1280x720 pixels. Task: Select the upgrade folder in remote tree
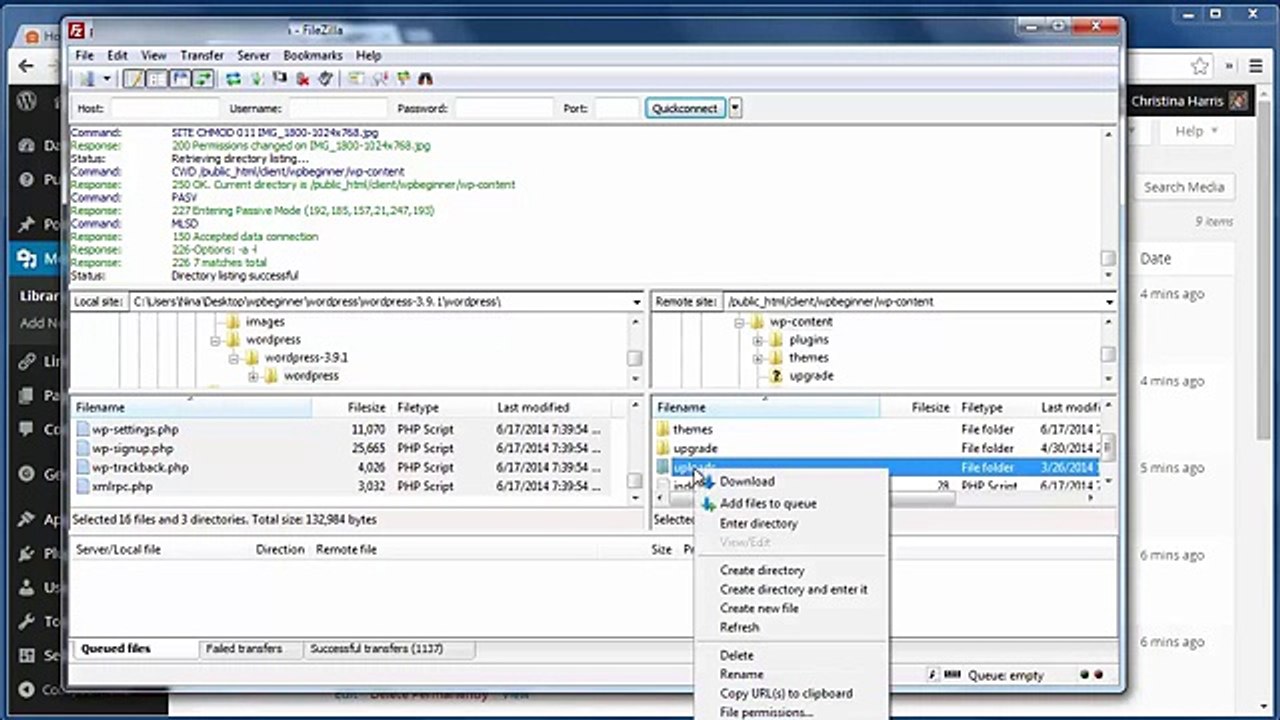(811, 376)
